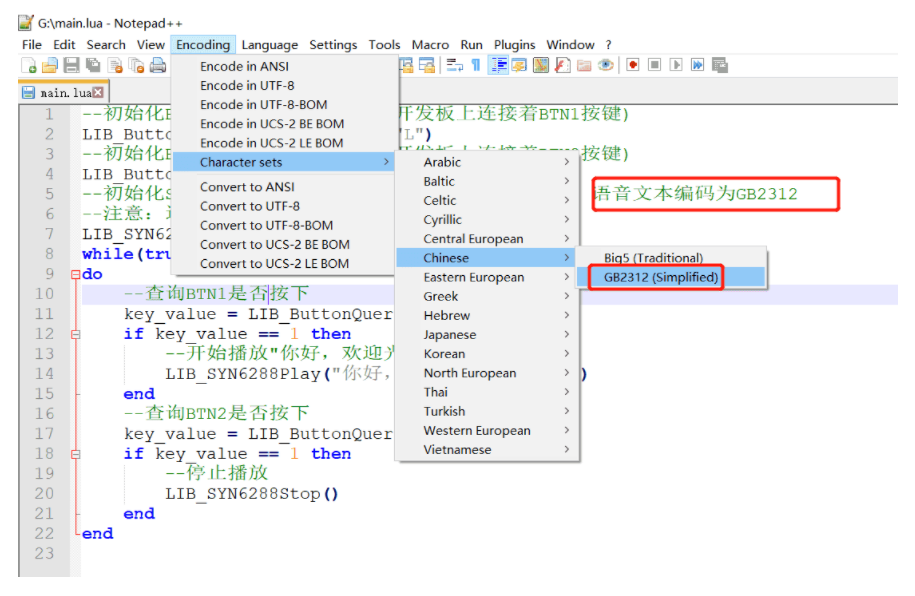Select Encode in ANSI
The image size is (915, 596).
coord(284,67)
